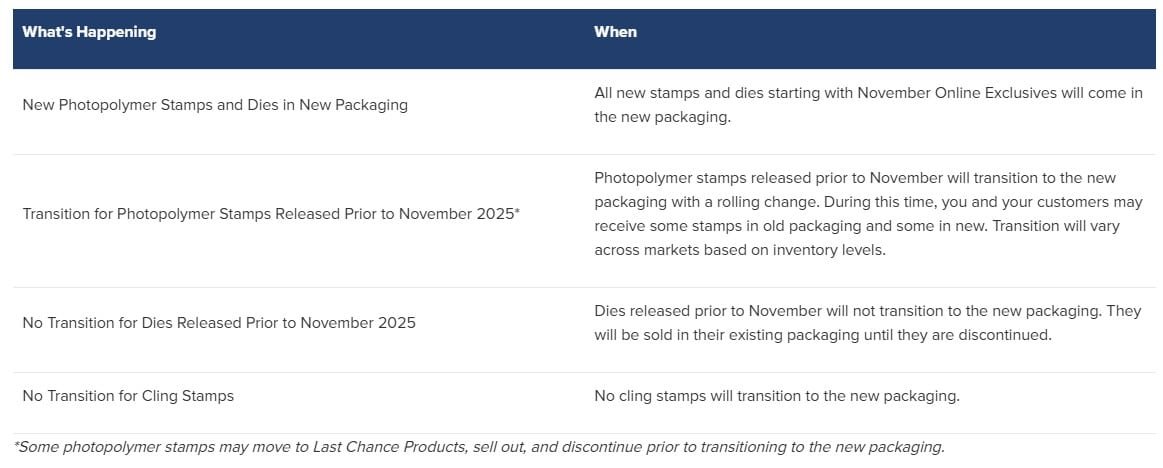Screen dimensions: 1163x468
Task: Select the "New Photopolymer Stamps and Dies in New Packaging" cell
Action: (x=215, y=105)
